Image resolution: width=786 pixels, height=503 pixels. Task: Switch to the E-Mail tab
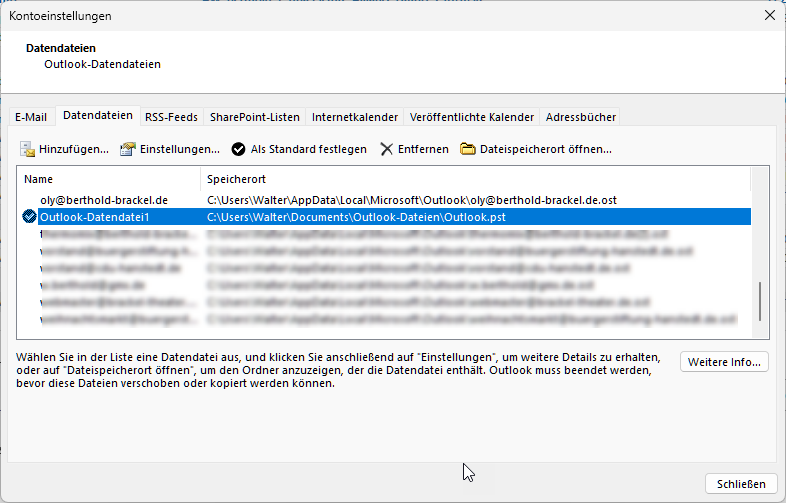tap(30, 117)
